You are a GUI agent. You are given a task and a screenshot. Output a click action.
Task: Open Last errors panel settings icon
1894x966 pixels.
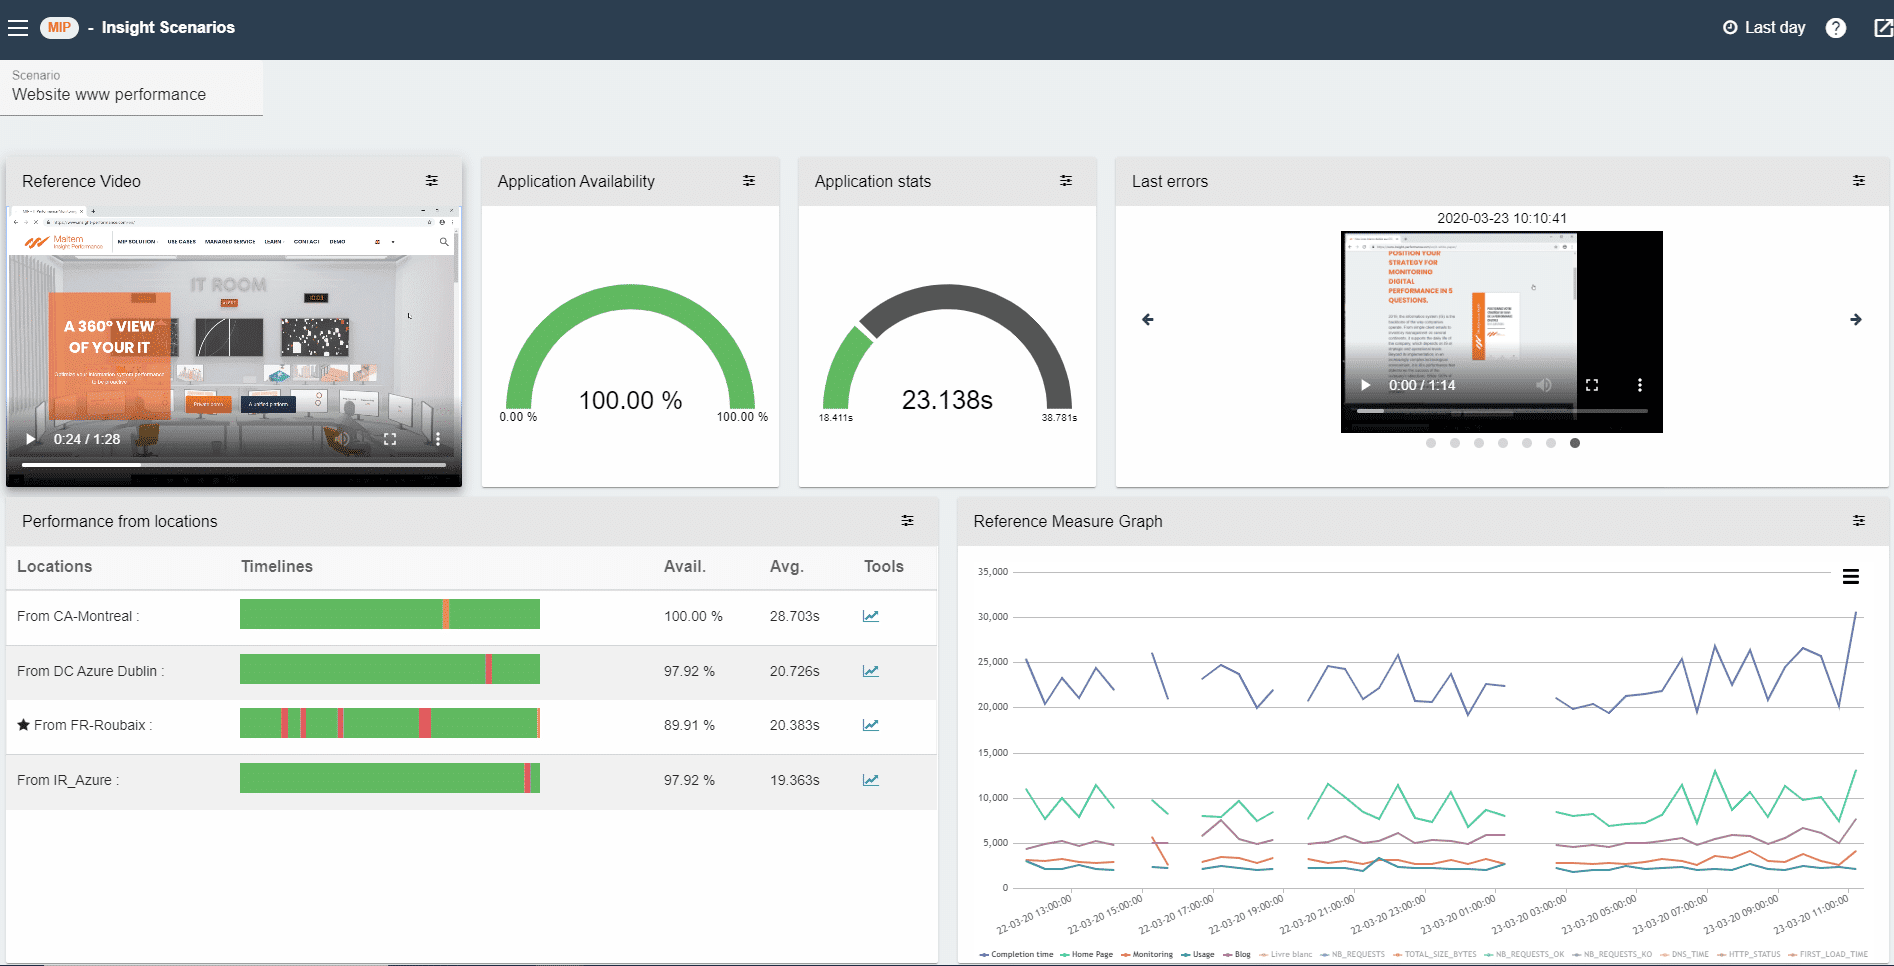[1858, 181]
